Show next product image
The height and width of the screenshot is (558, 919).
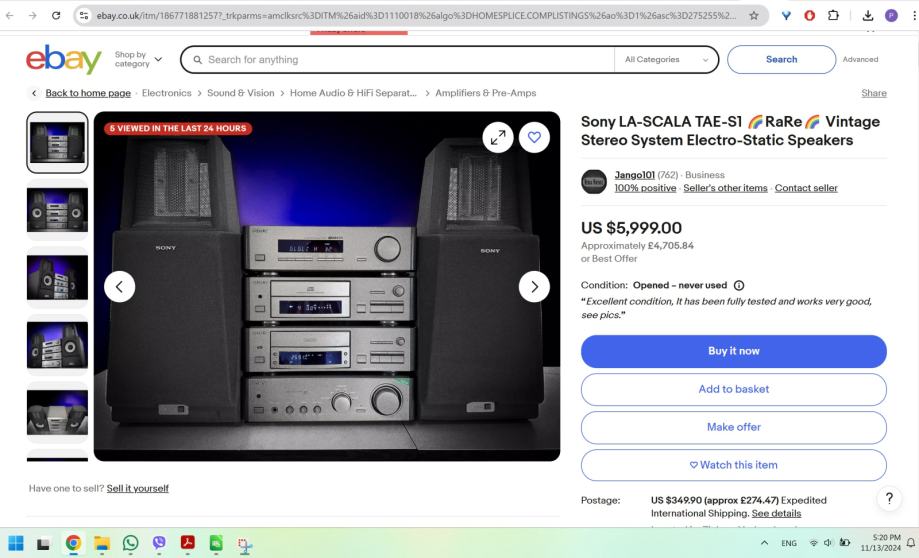coord(534,287)
